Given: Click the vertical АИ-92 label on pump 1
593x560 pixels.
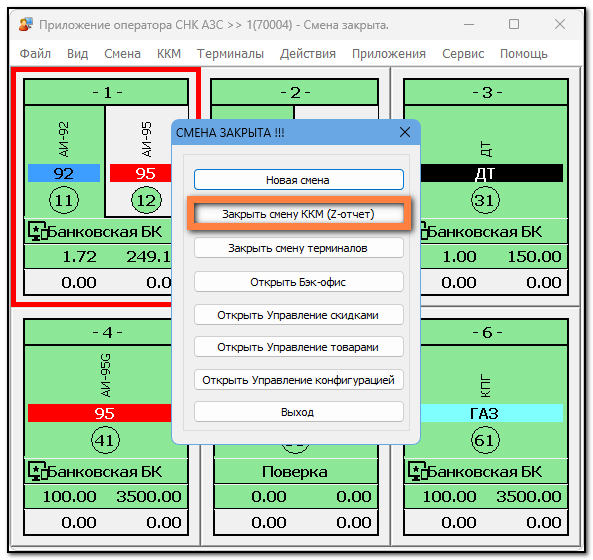Looking at the screenshot, I should coord(64,139).
